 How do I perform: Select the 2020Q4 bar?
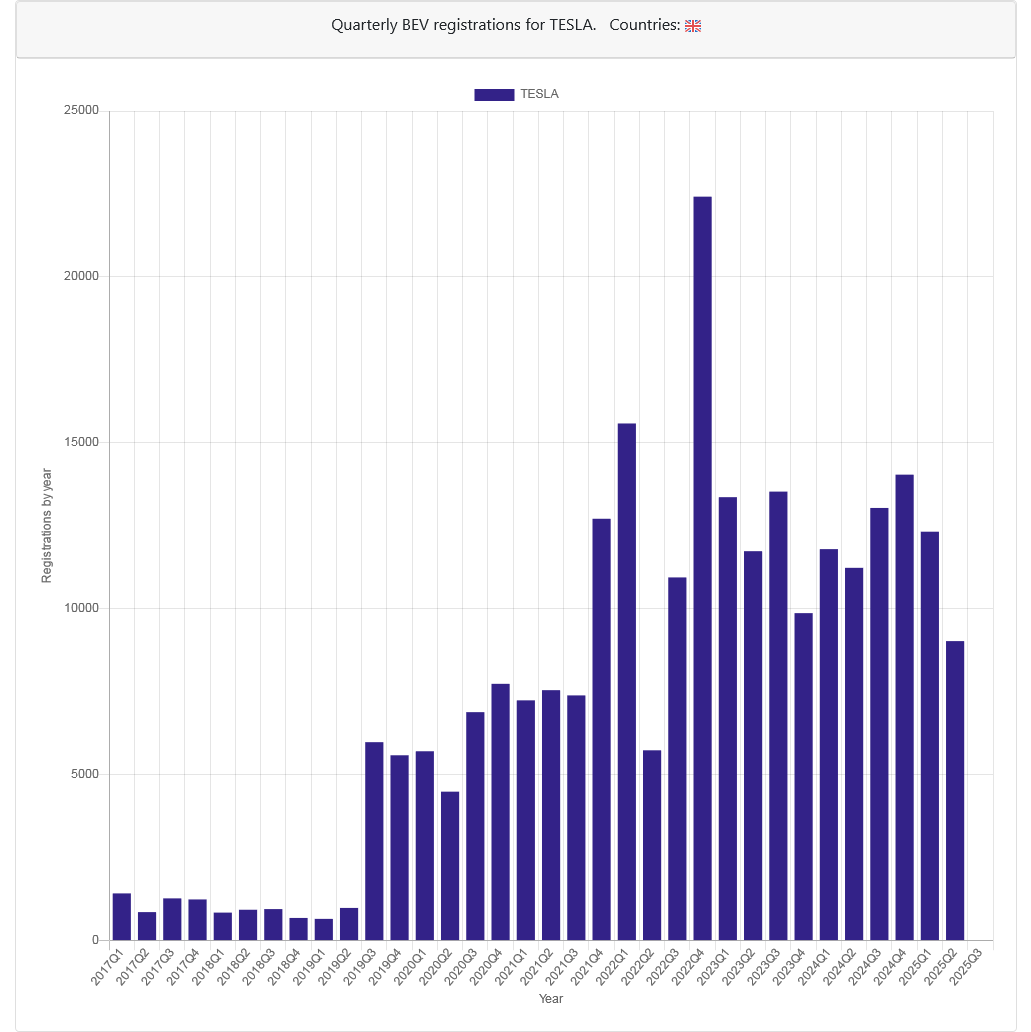click(500, 812)
